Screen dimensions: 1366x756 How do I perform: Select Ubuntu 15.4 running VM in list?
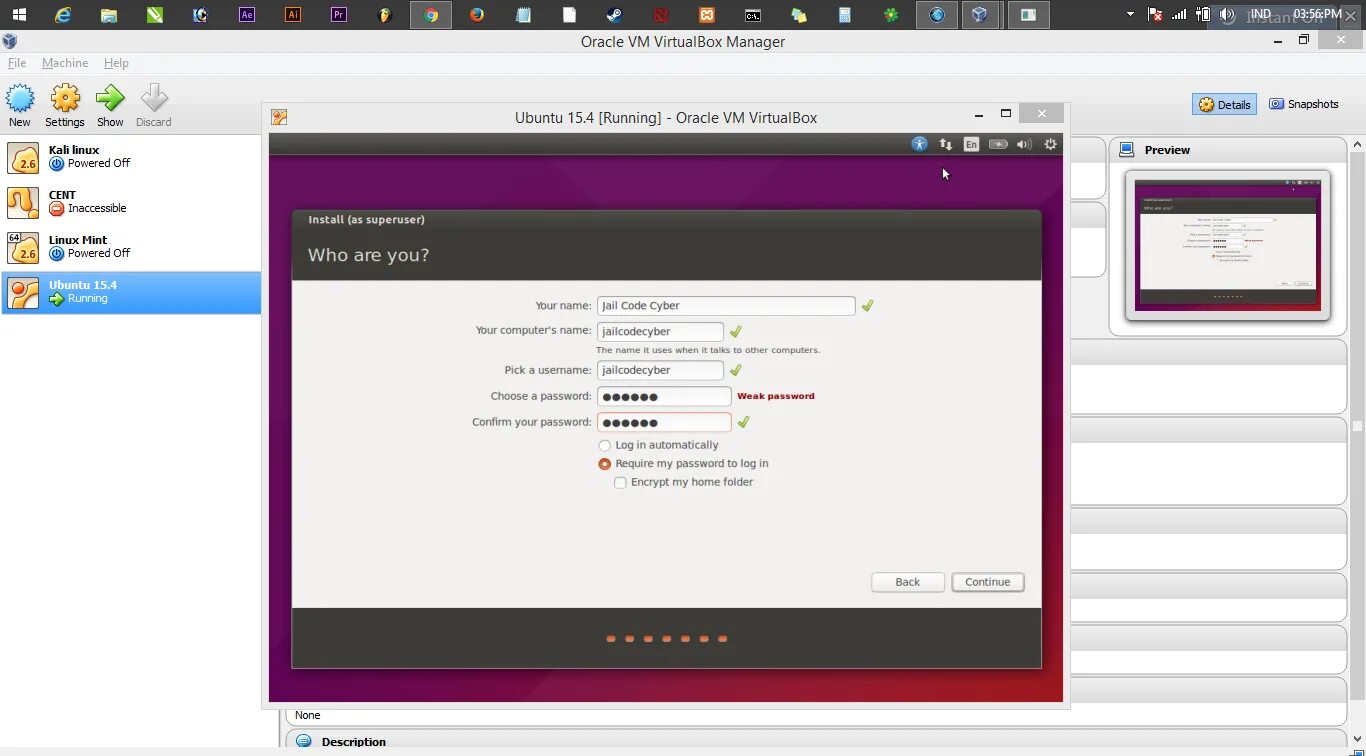(131, 292)
